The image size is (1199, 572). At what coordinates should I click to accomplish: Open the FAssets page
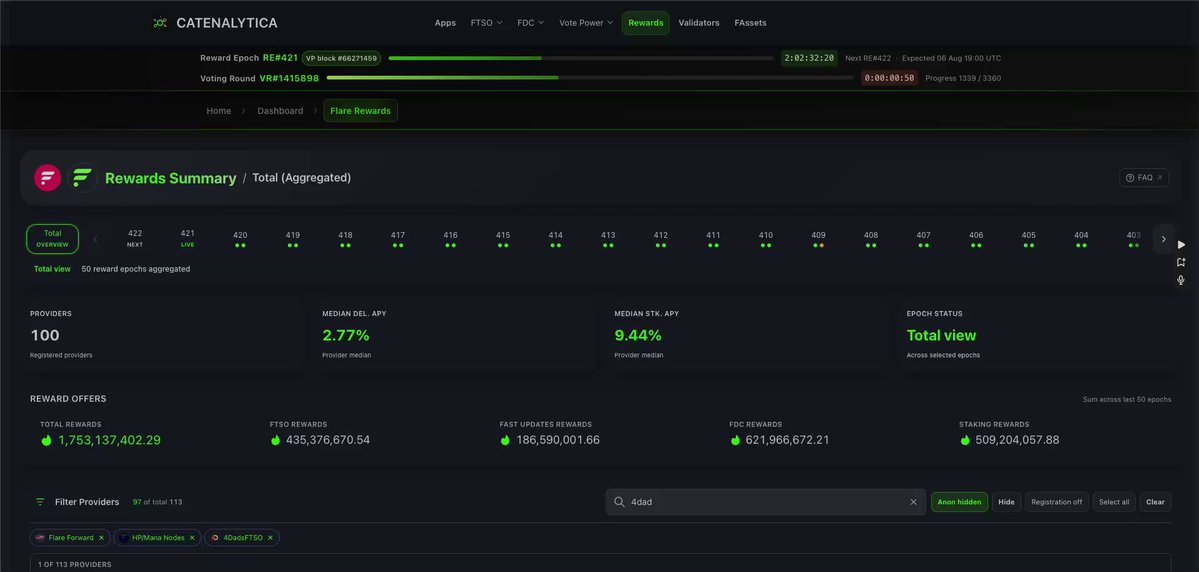pos(750,23)
